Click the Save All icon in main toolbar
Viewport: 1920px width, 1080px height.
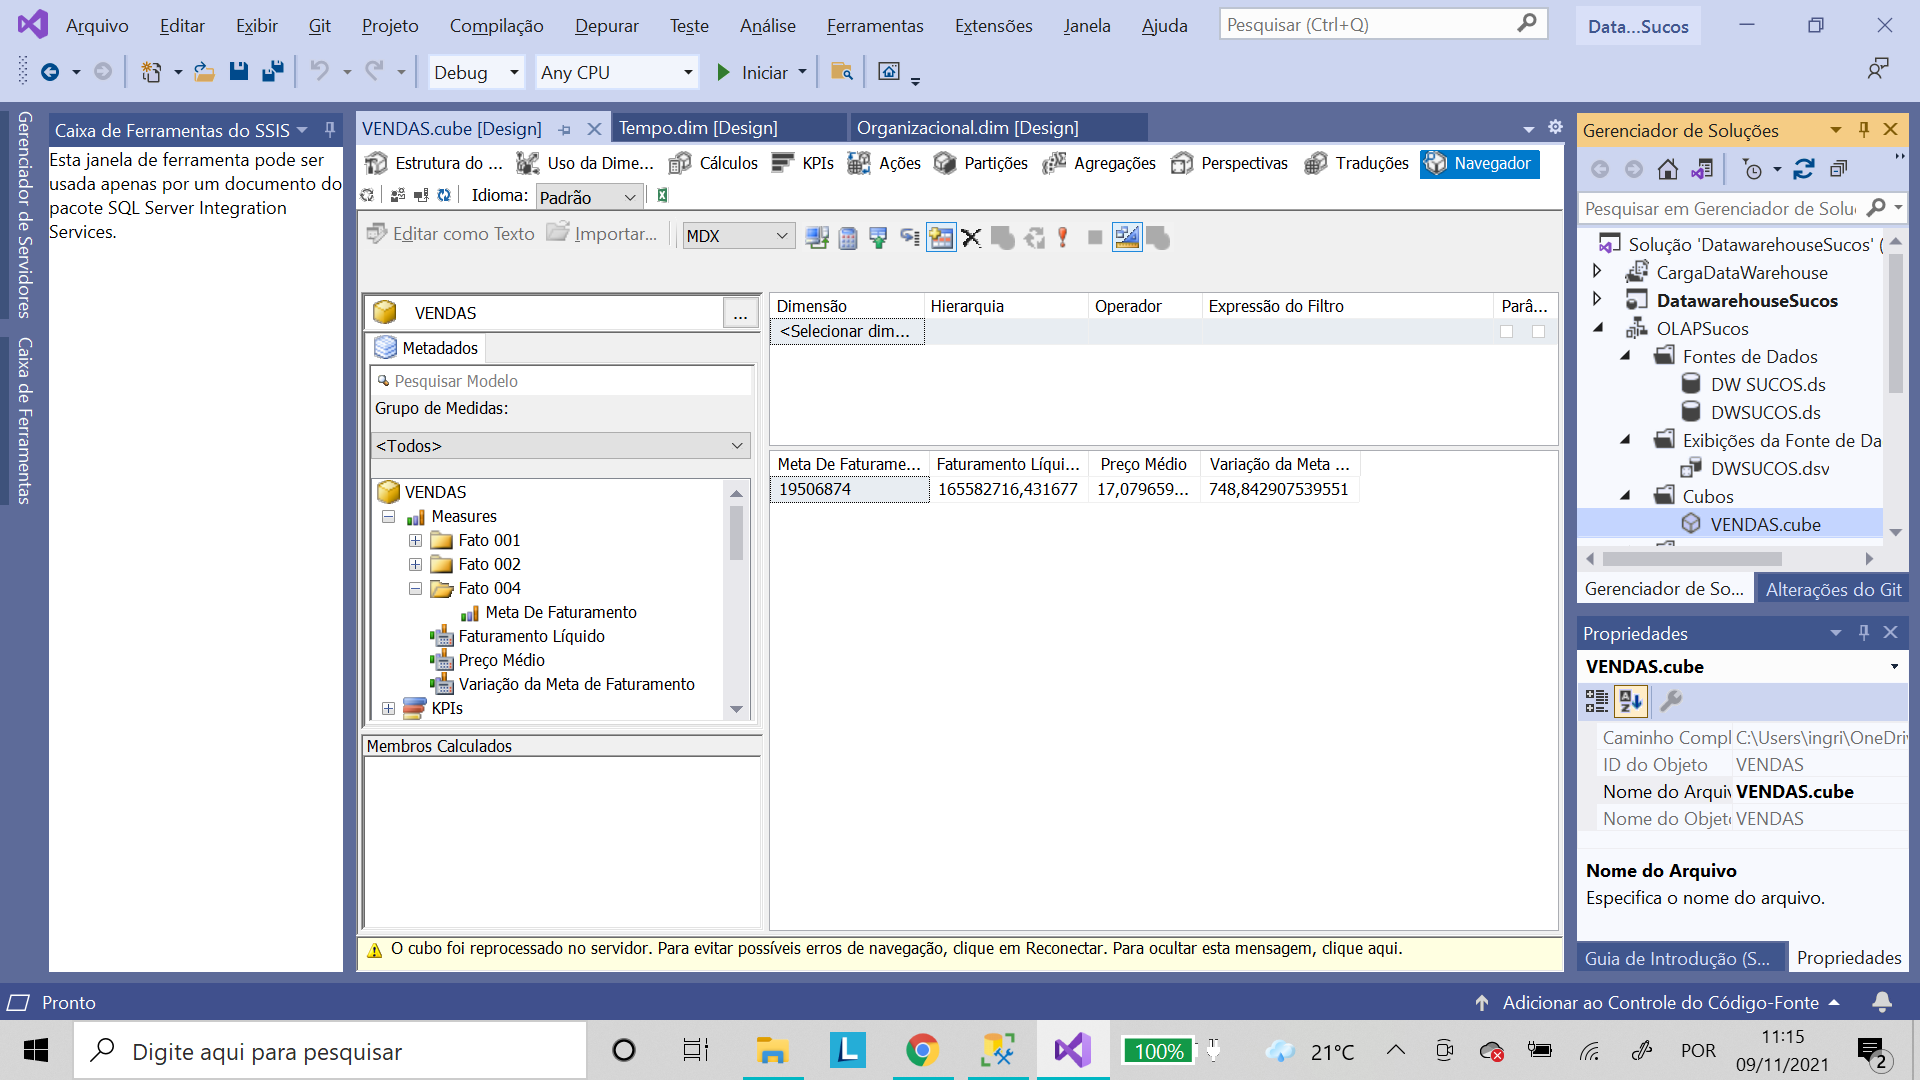pos(272,72)
